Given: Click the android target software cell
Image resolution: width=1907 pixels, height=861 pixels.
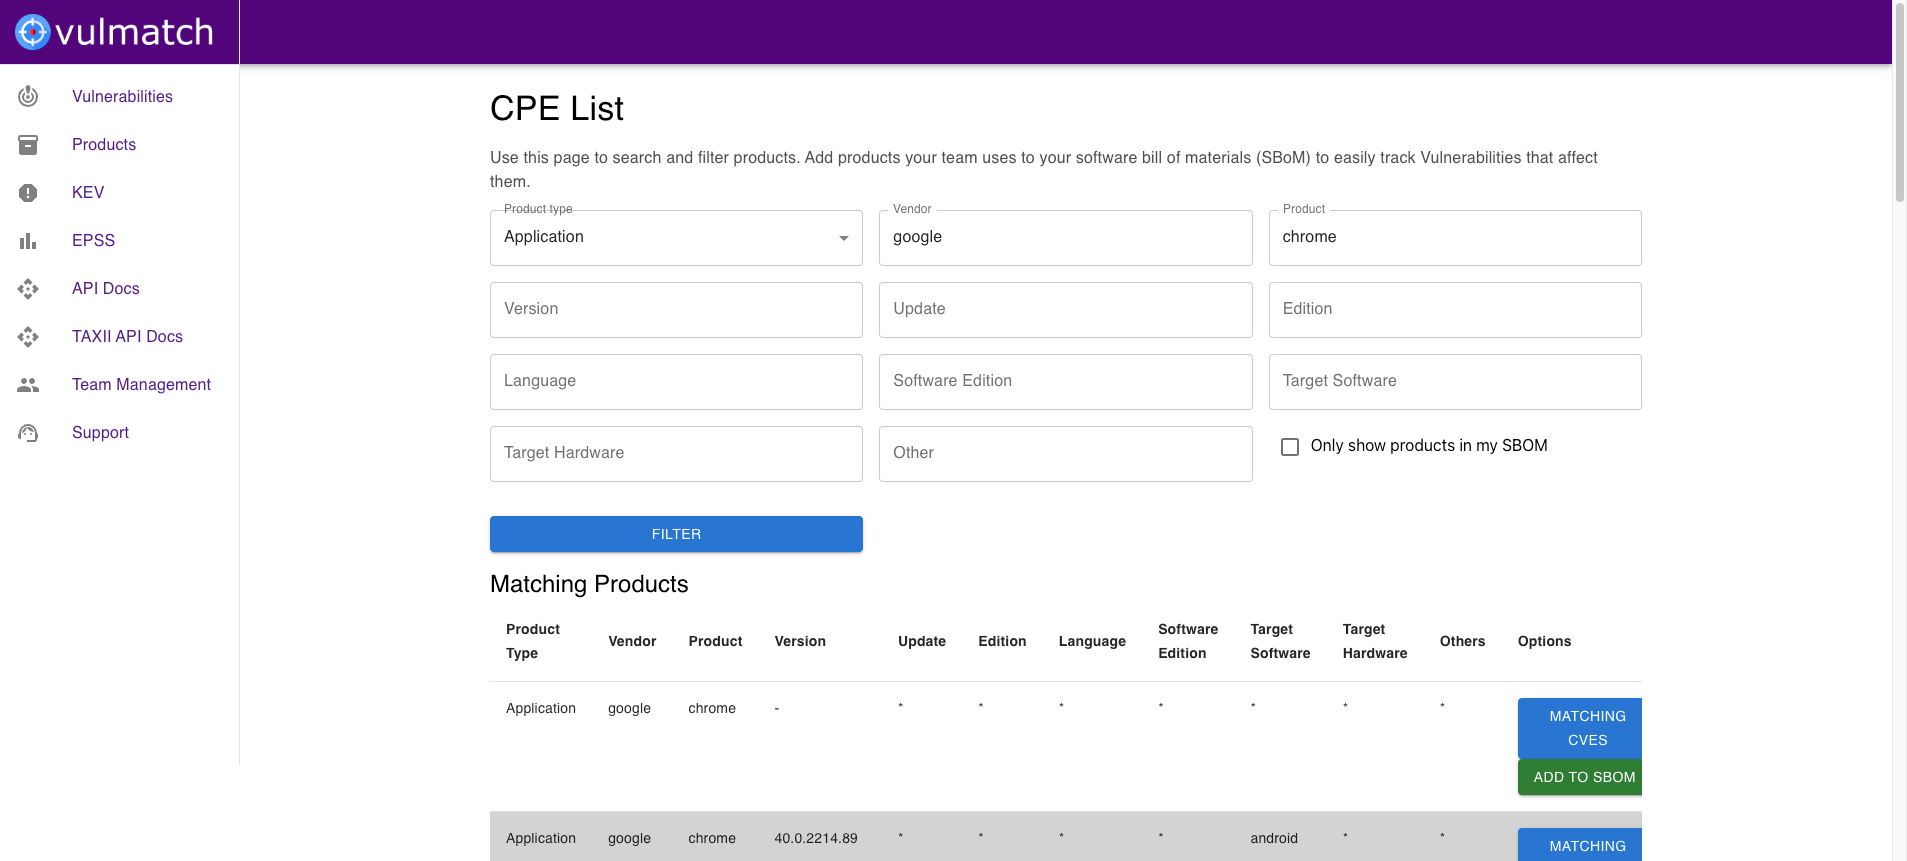Looking at the screenshot, I should click(1274, 838).
